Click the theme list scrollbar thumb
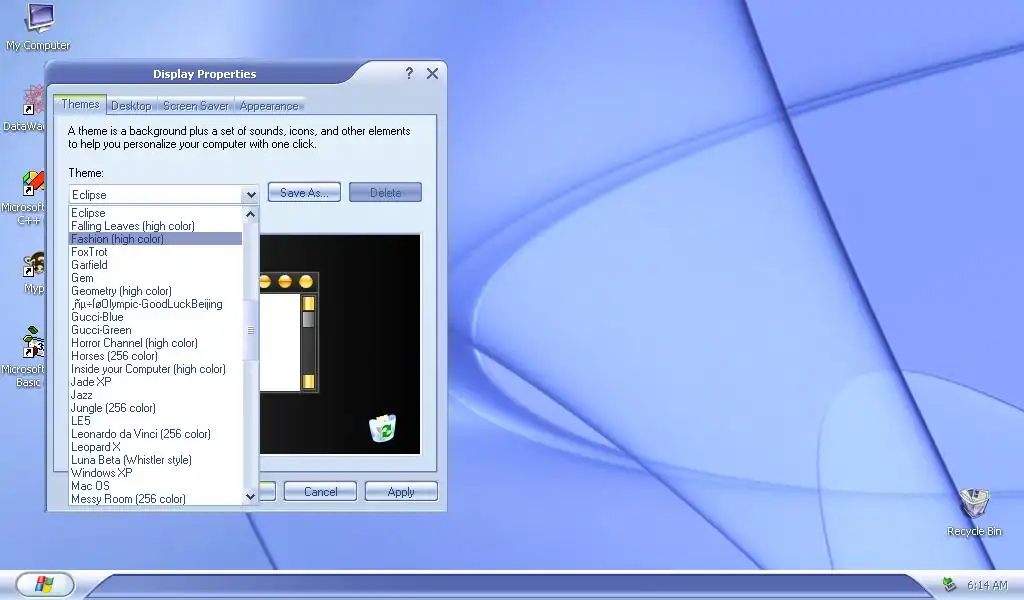Screen dimensions: 1024x600 (251, 330)
